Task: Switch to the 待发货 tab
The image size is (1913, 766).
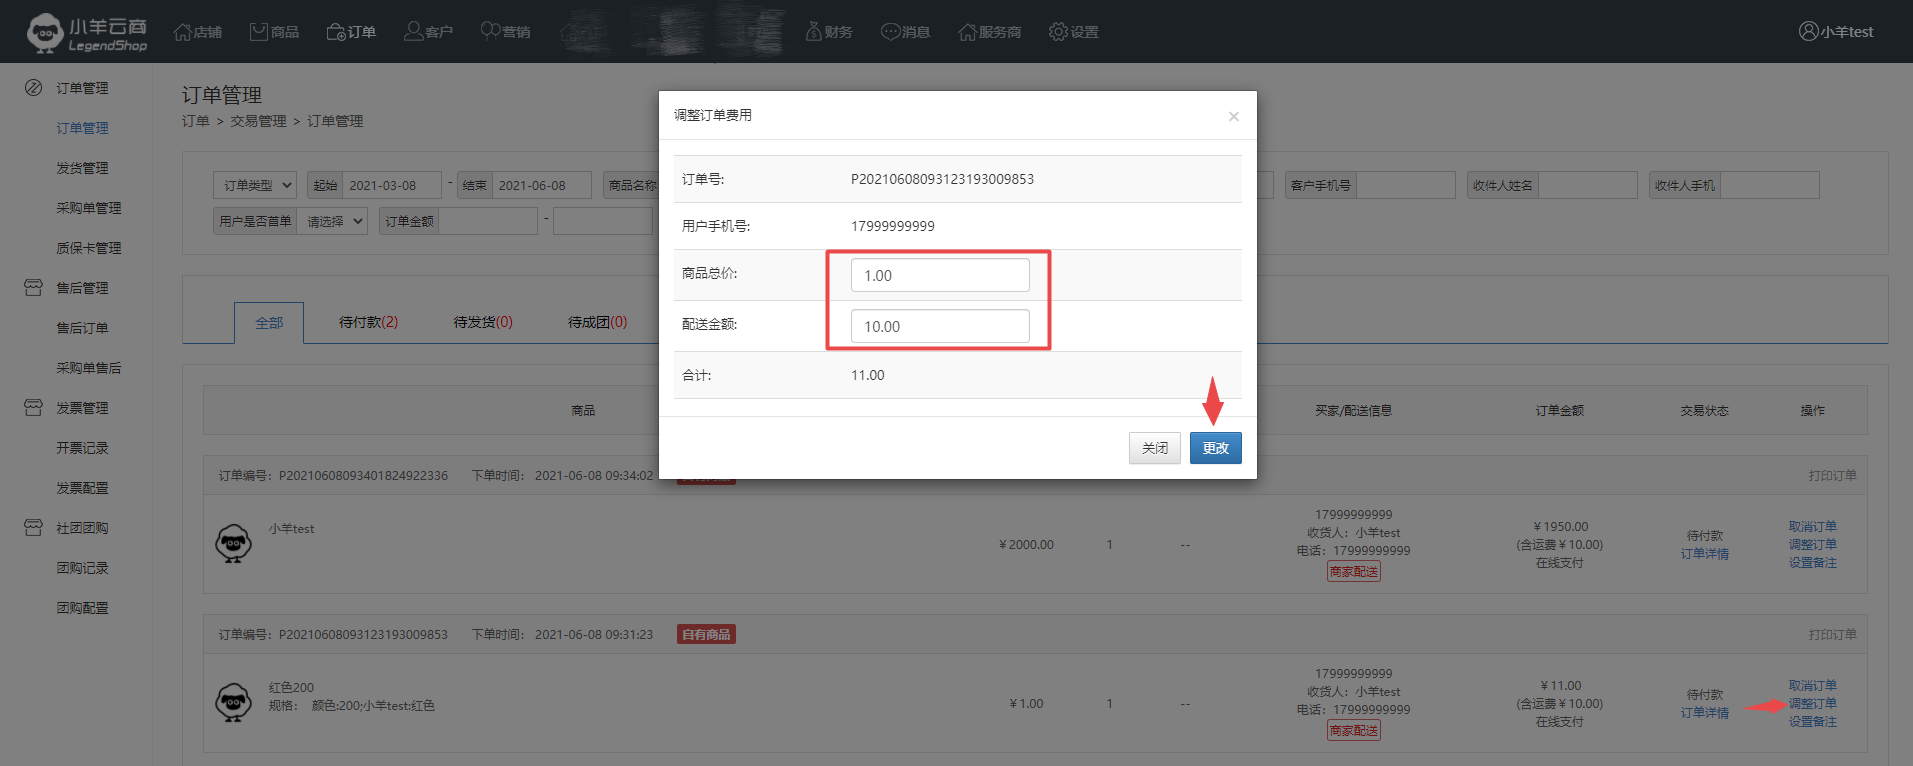Action: [482, 322]
